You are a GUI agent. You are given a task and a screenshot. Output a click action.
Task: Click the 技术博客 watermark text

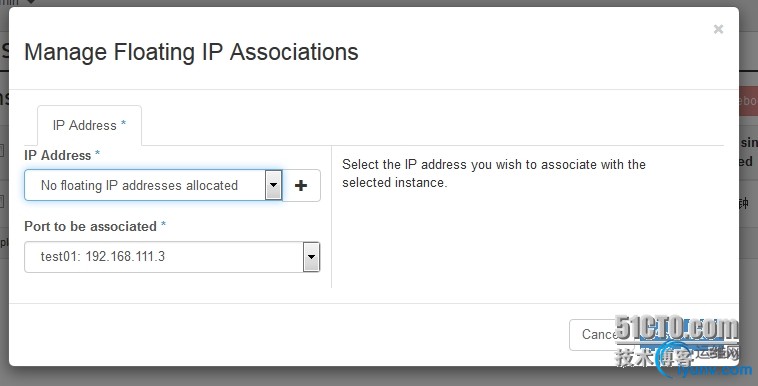(655, 357)
